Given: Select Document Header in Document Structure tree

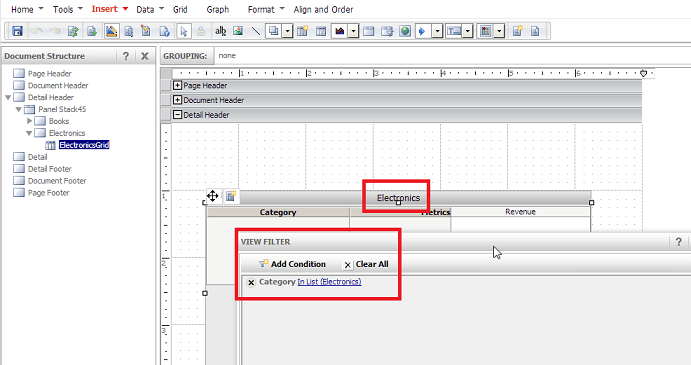Looking at the screenshot, I should click(58, 86).
